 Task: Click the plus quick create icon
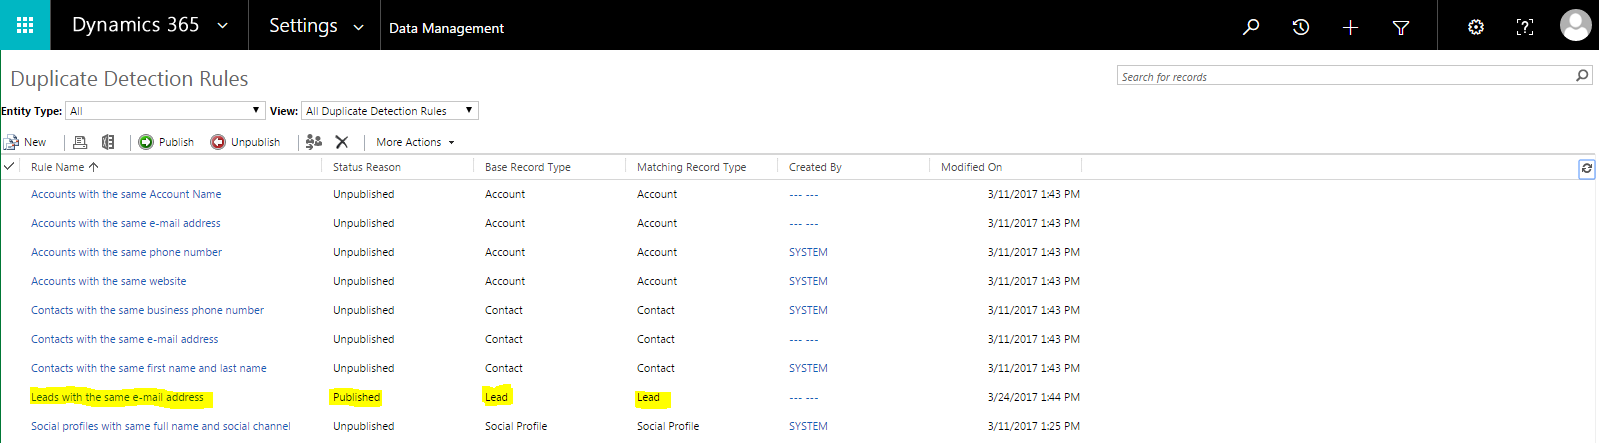1350,27
